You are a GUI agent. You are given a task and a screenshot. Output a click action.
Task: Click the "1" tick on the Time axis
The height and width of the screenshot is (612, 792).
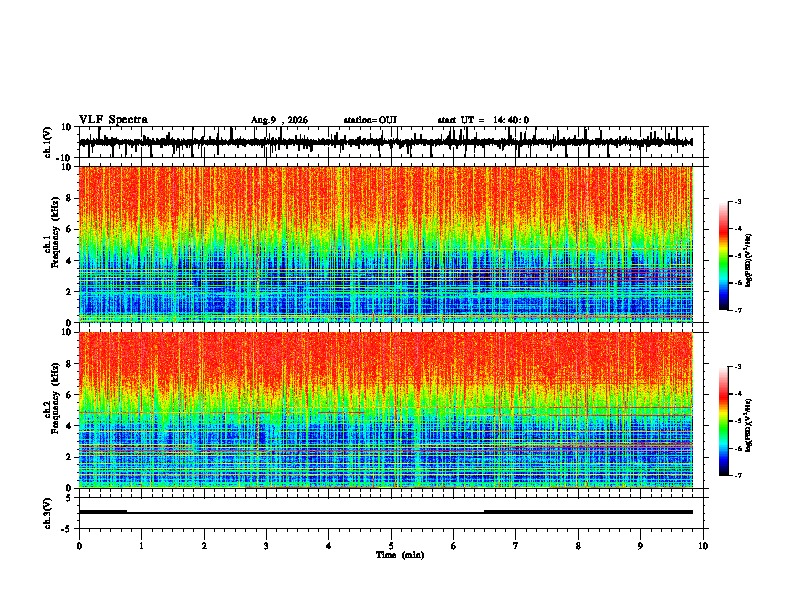(141, 546)
